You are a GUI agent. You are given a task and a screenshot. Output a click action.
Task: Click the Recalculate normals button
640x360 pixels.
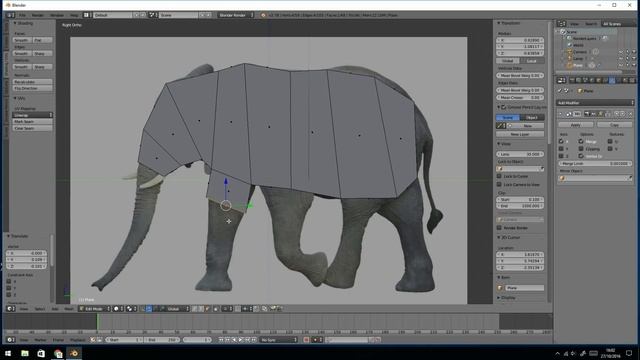coord(32,82)
